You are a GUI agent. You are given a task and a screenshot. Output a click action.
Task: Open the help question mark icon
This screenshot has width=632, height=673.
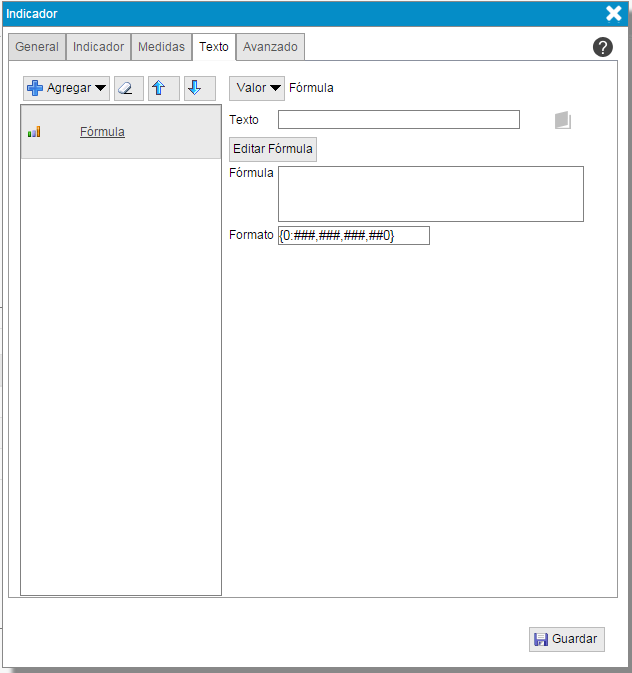tap(603, 47)
